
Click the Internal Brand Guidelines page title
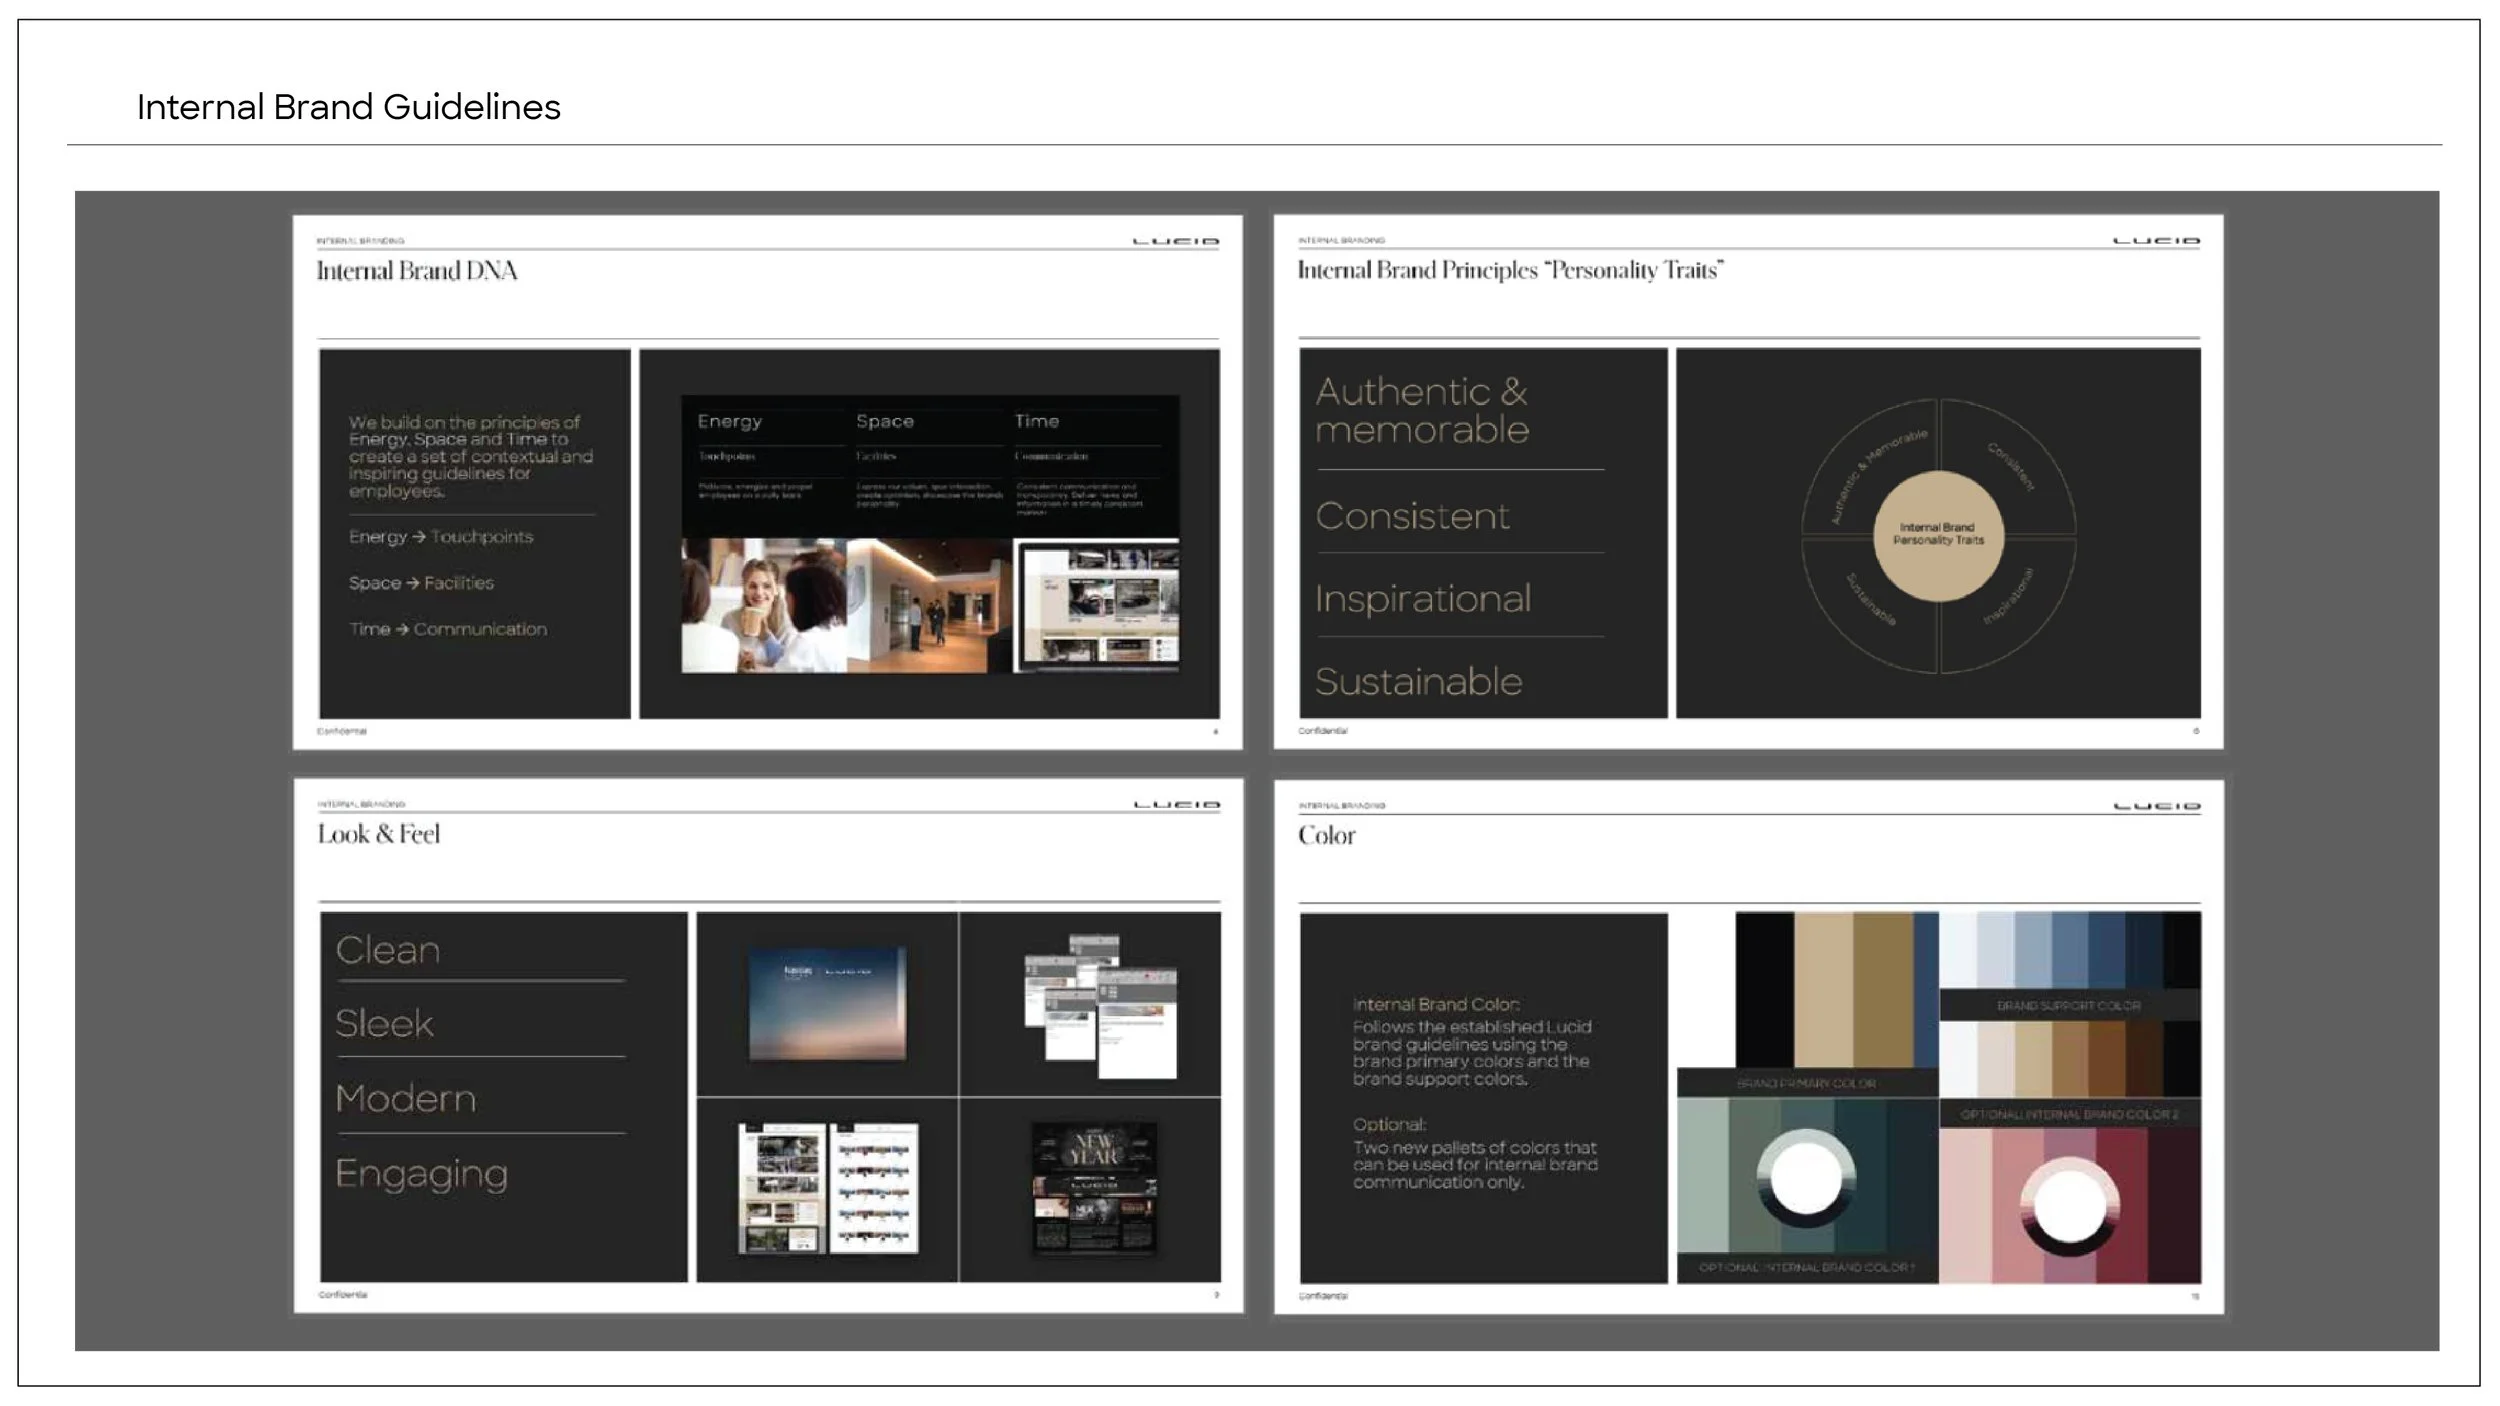click(x=348, y=107)
